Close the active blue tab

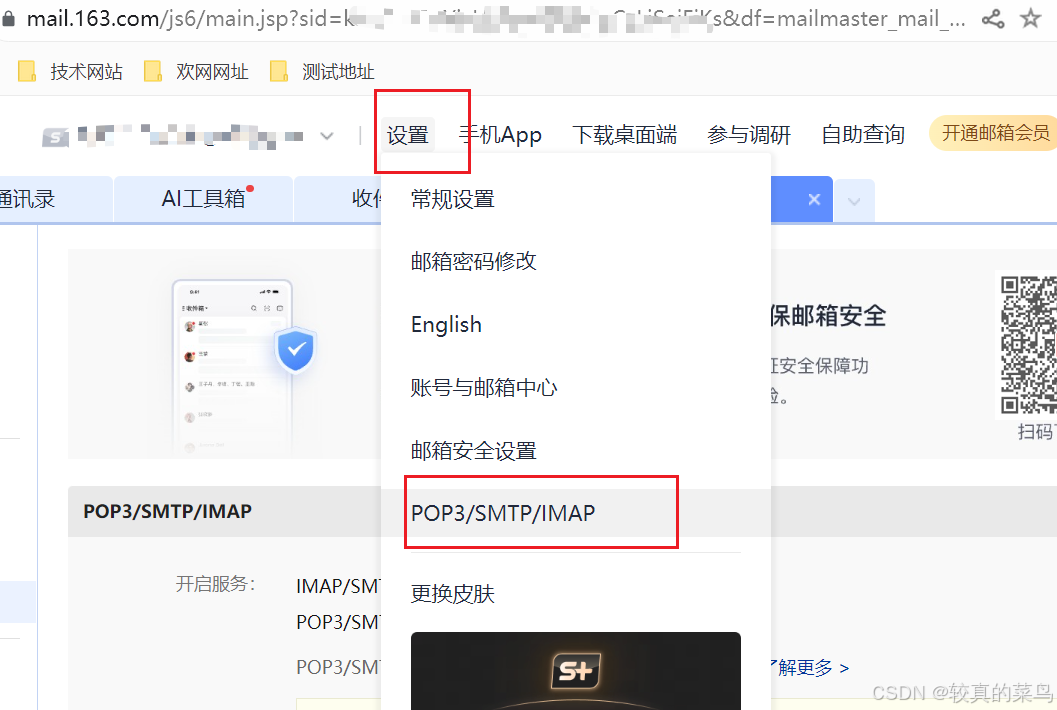(814, 199)
